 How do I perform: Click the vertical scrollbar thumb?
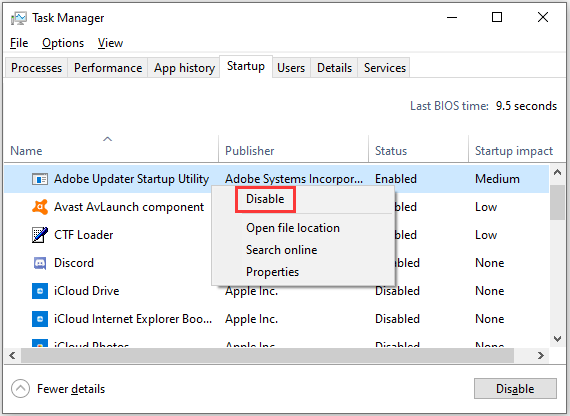coord(557,203)
